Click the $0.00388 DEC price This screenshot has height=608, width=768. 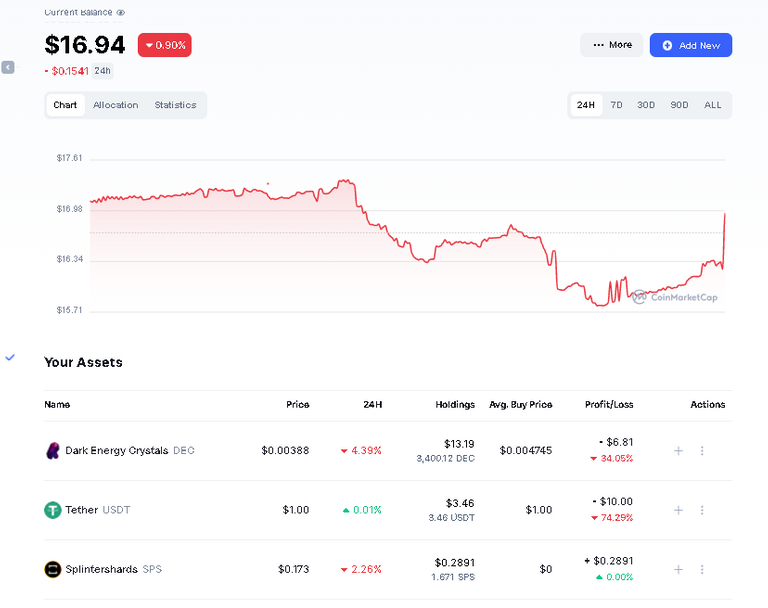click(x=285, y=451)
